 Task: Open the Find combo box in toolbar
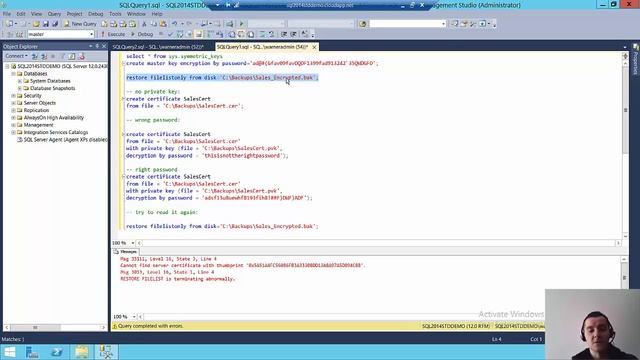click(x=407, y=24)
